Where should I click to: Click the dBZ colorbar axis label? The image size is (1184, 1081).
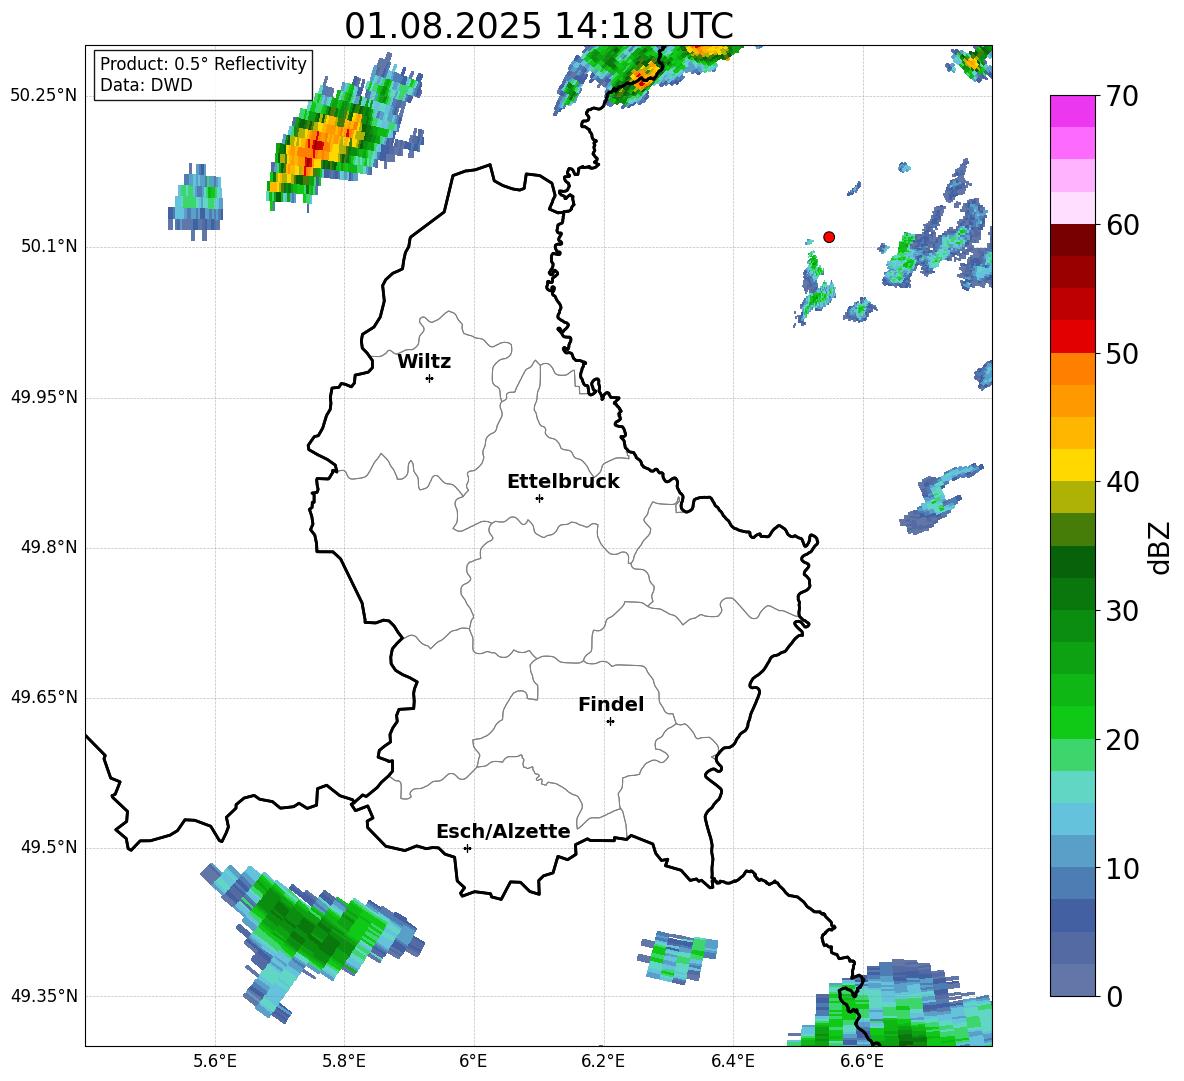point(1158,547)
